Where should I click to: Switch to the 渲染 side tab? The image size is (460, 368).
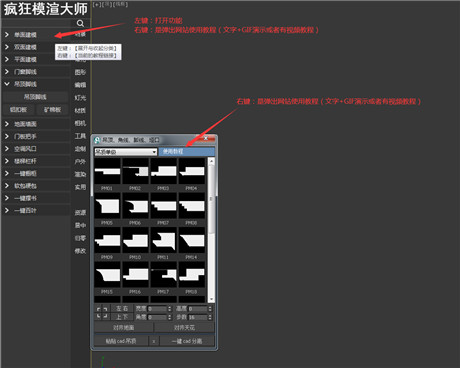coord(80,174)
